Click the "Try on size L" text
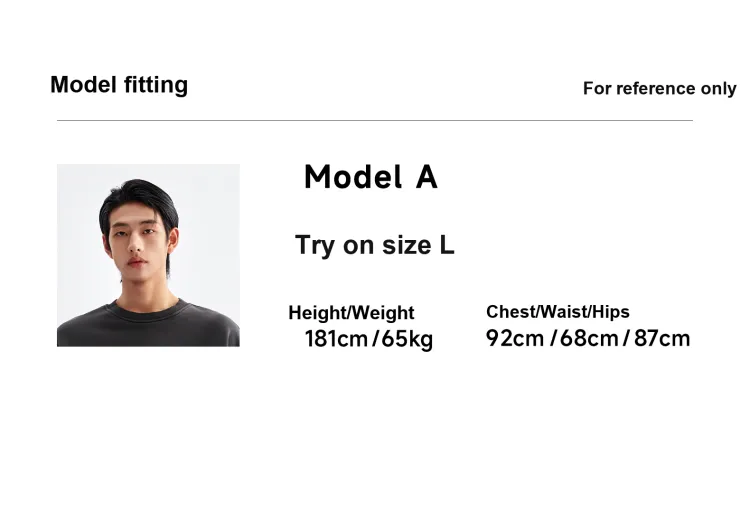The width and height of the screenshot is (750, 508). pos(374,245)
